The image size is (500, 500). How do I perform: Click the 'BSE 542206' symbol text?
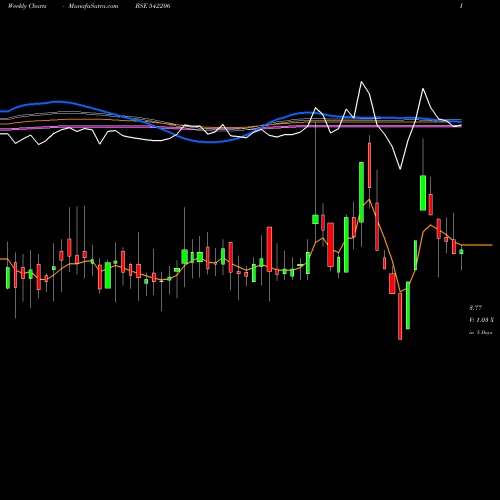(x=153, y=6)
